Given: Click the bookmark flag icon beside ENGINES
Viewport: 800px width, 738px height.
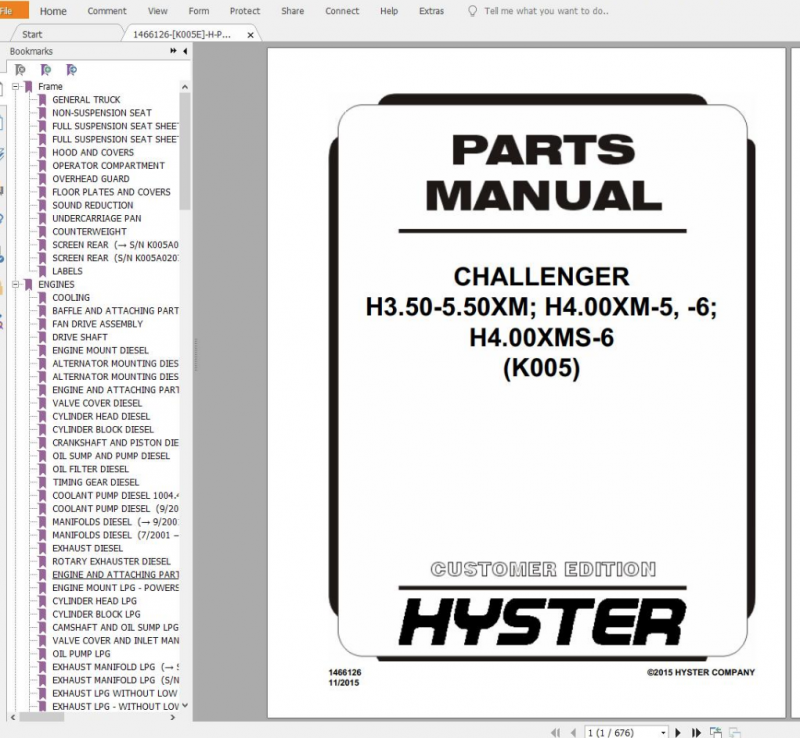Looking at the screenshot, I should coord(29,284).
